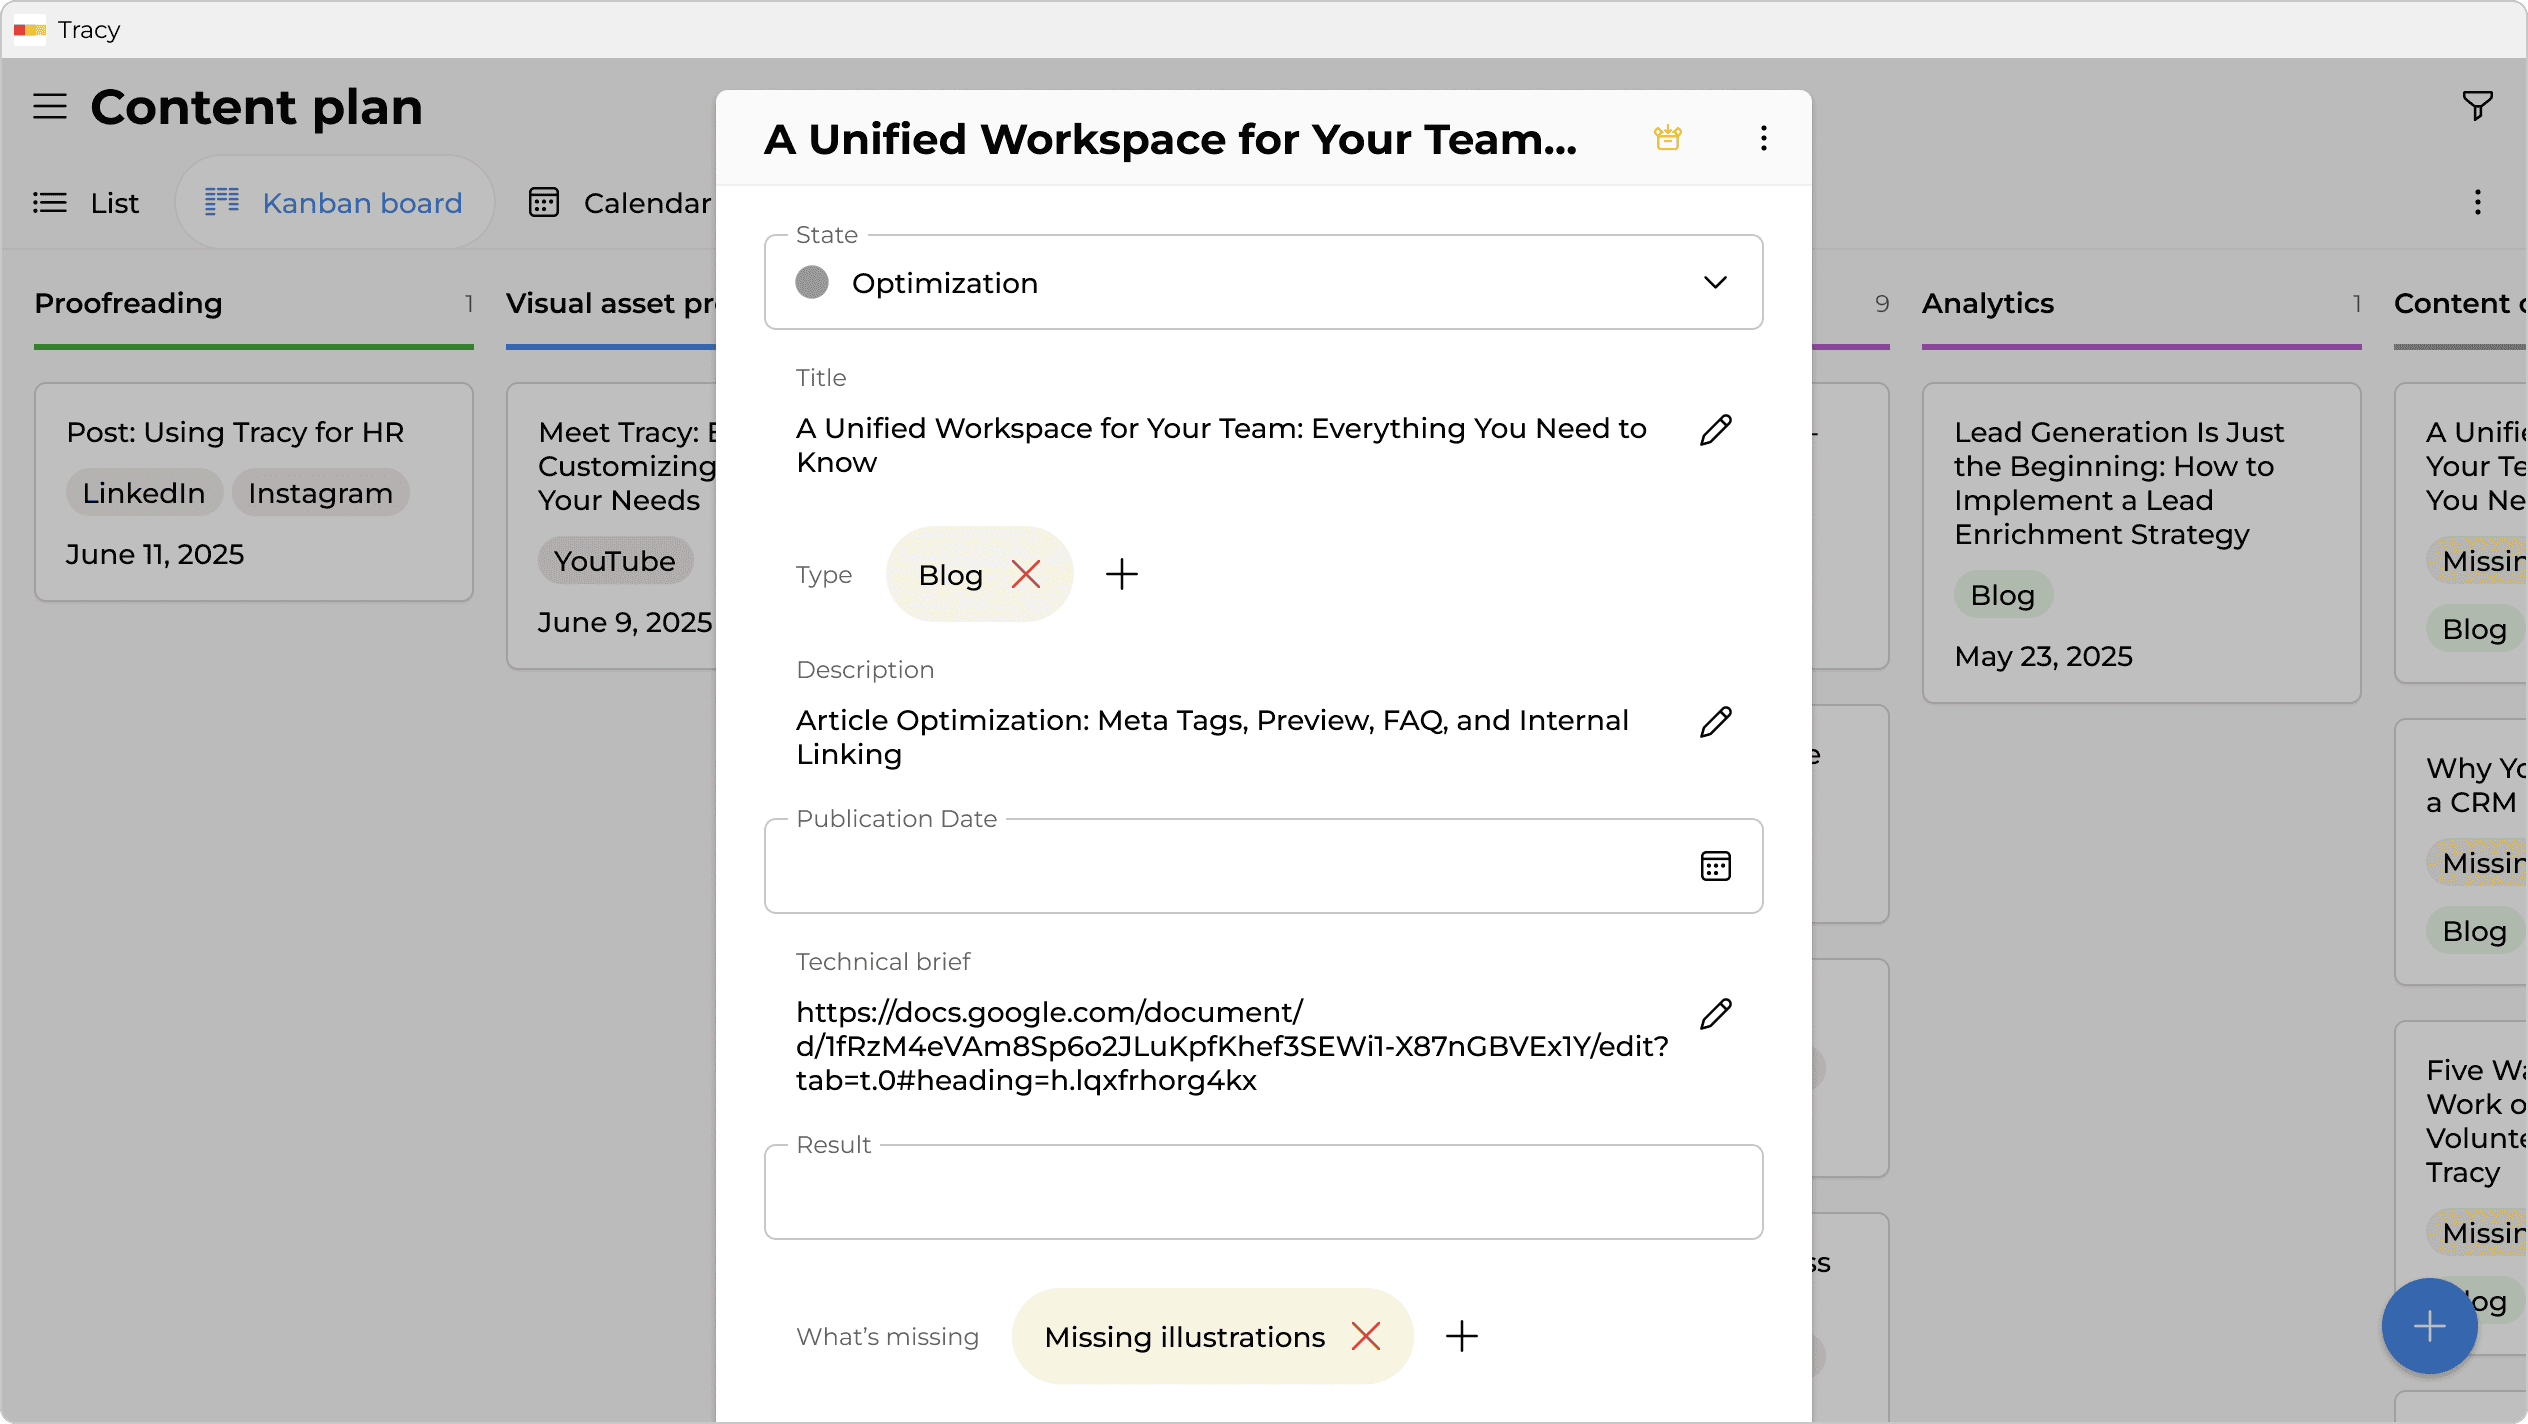Click the blue add-item floating button
Image resolution: width=2528 pixels, height=1424 pixels.
coord(2428,1326)
